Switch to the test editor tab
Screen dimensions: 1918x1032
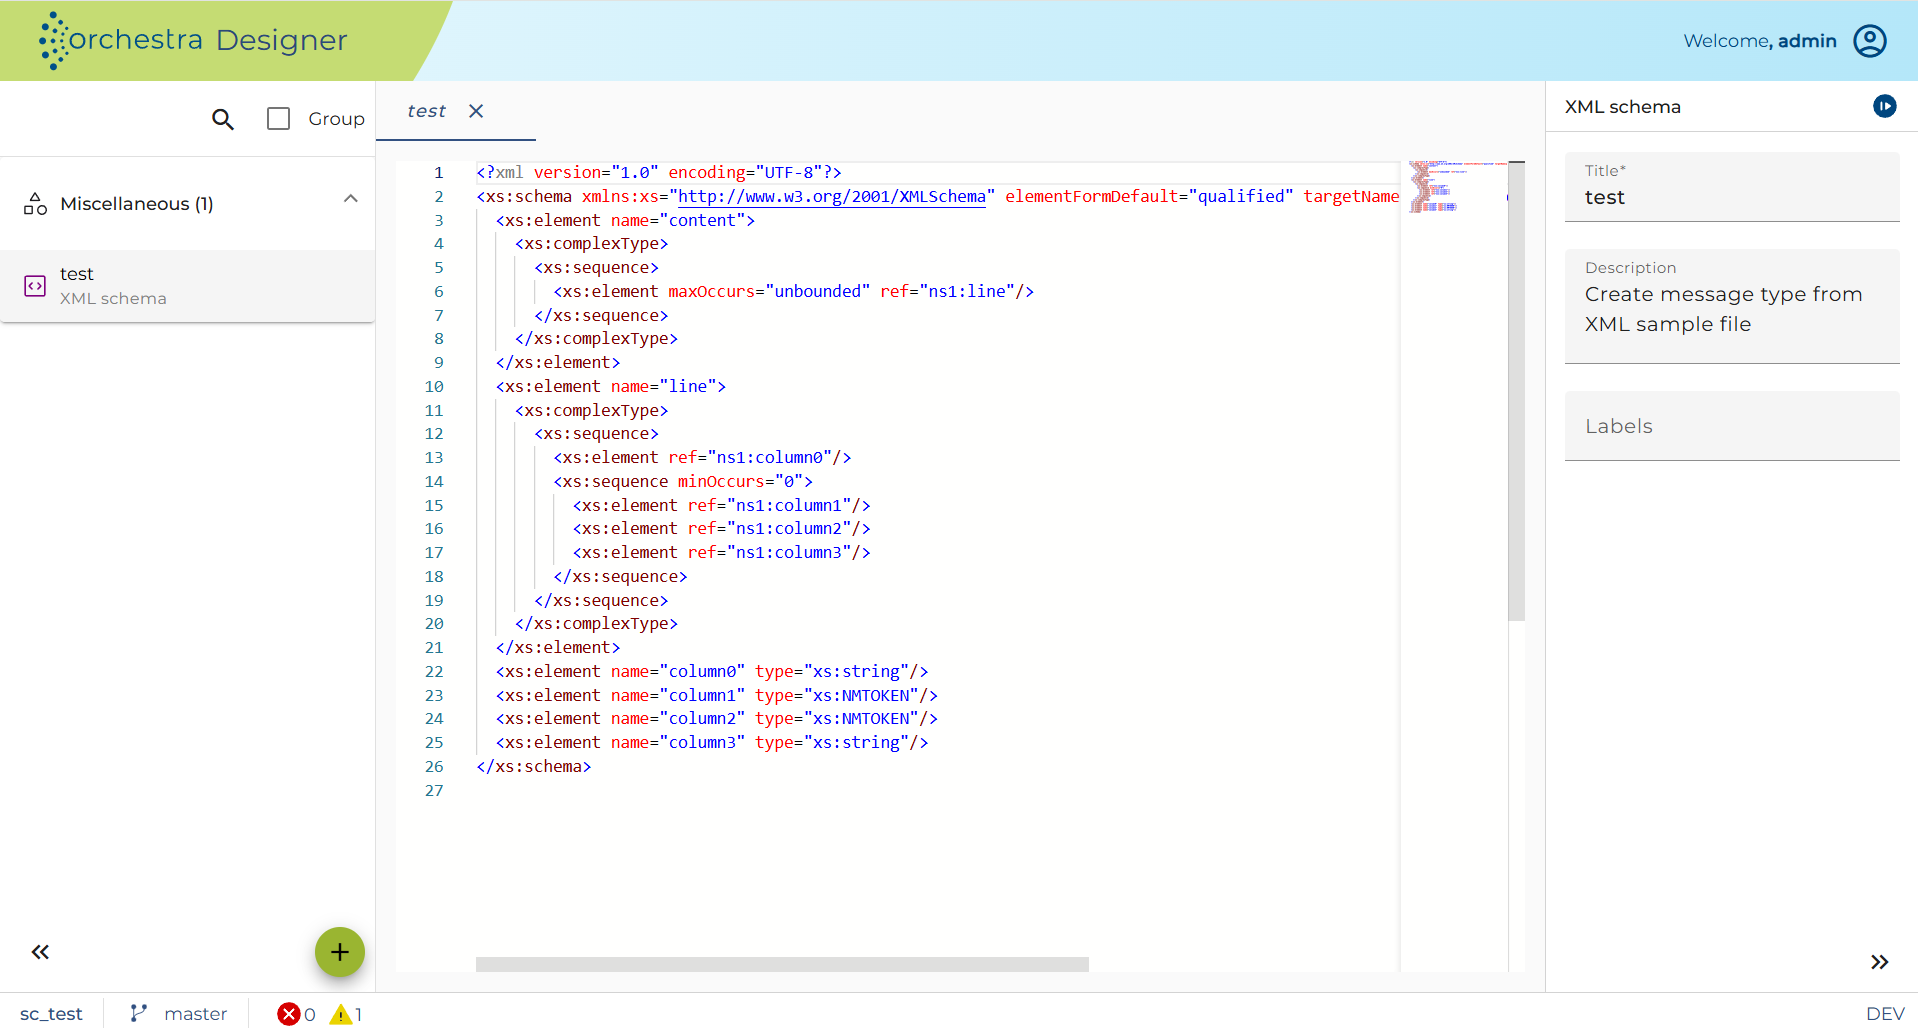pos(427,111)
